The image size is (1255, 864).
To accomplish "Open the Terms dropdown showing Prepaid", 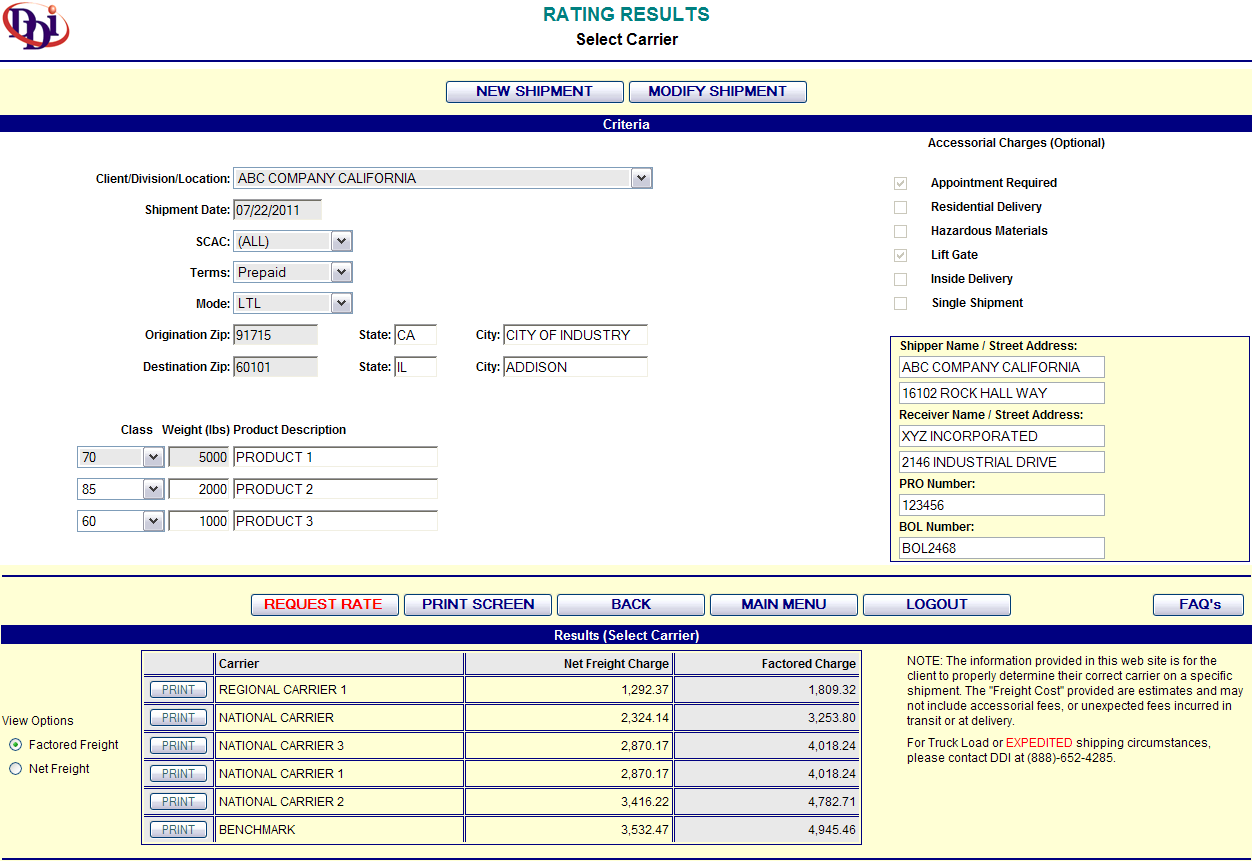I will [293, 272].
